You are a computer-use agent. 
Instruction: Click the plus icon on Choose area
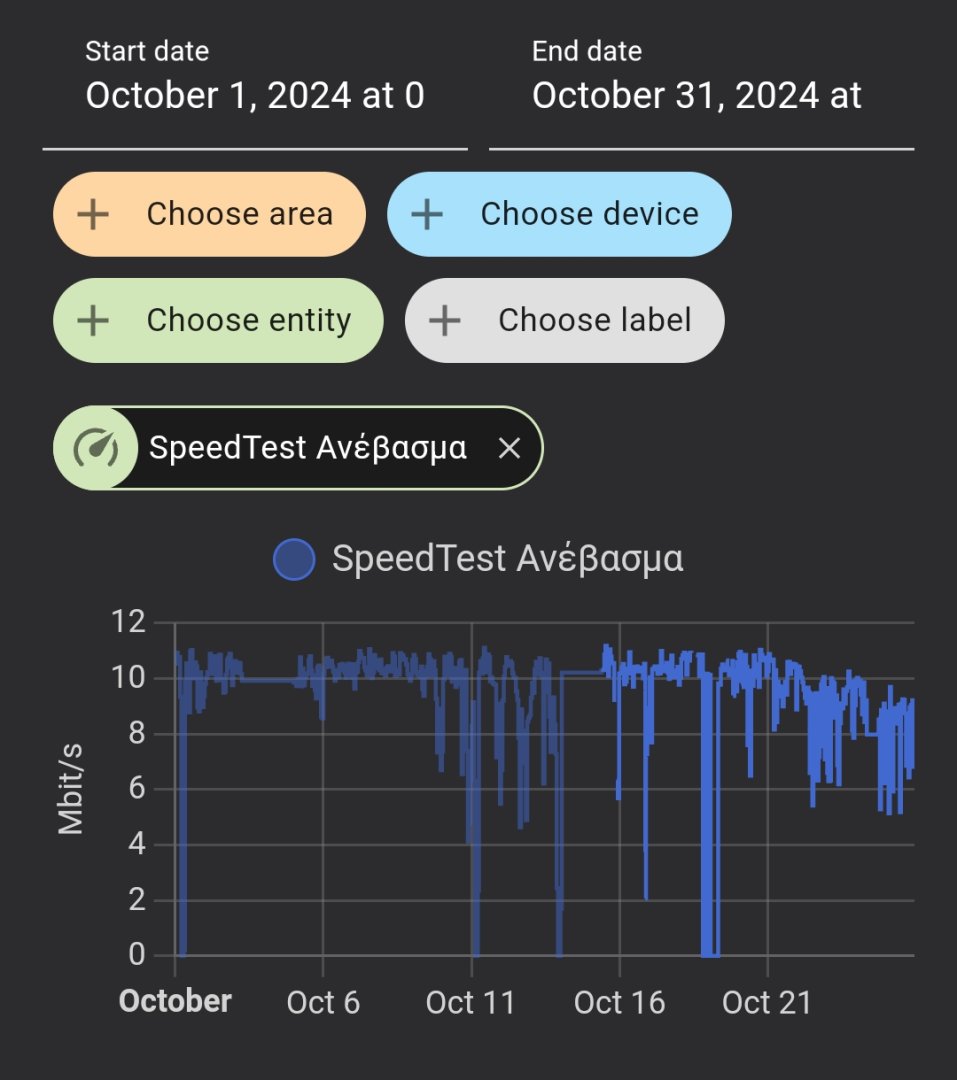coord(93,214)
